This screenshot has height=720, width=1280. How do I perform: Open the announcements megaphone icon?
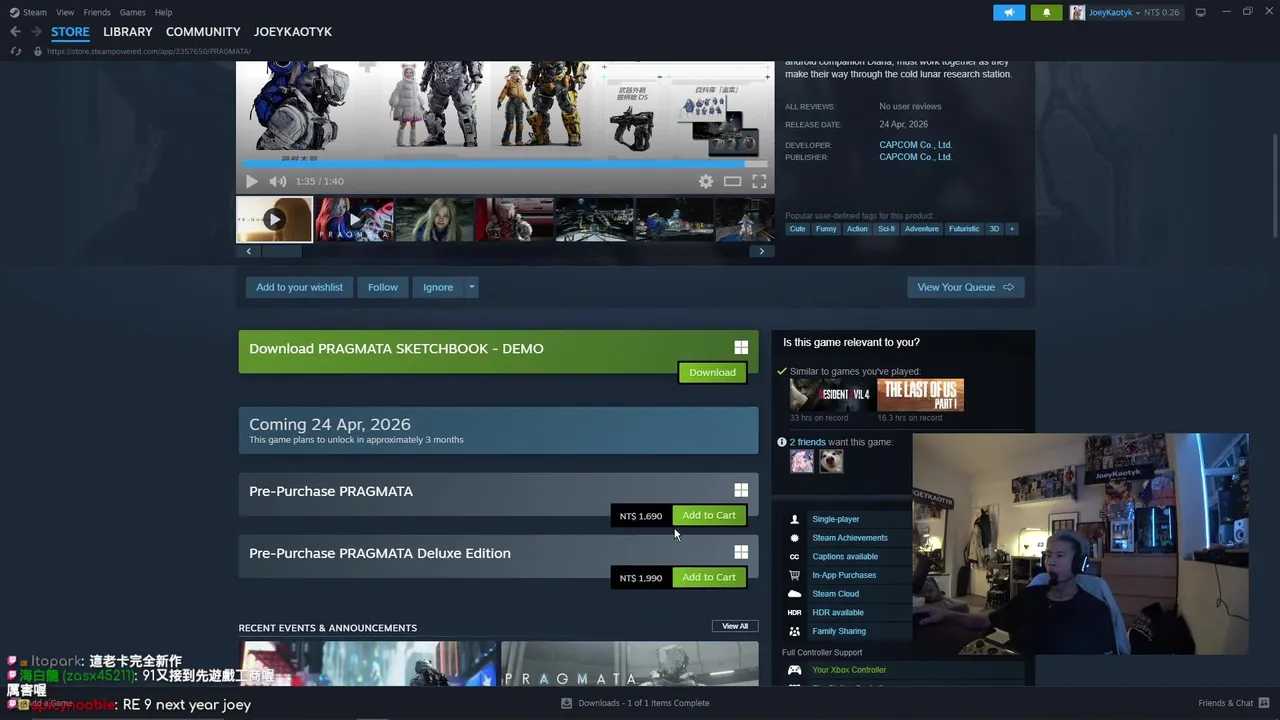(x=1009, y=12)
